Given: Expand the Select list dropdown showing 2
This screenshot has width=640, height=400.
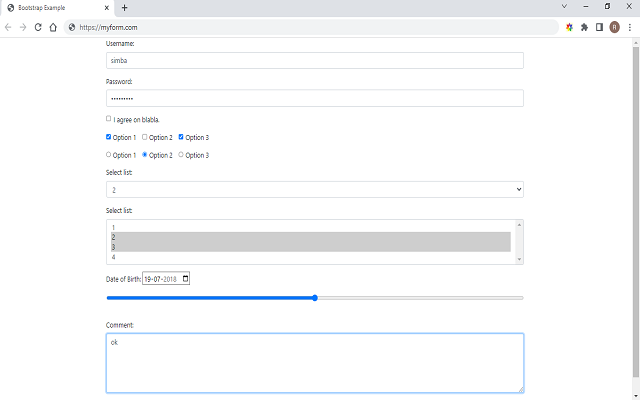Looking at the screenshot, I should tap(314, 189).
